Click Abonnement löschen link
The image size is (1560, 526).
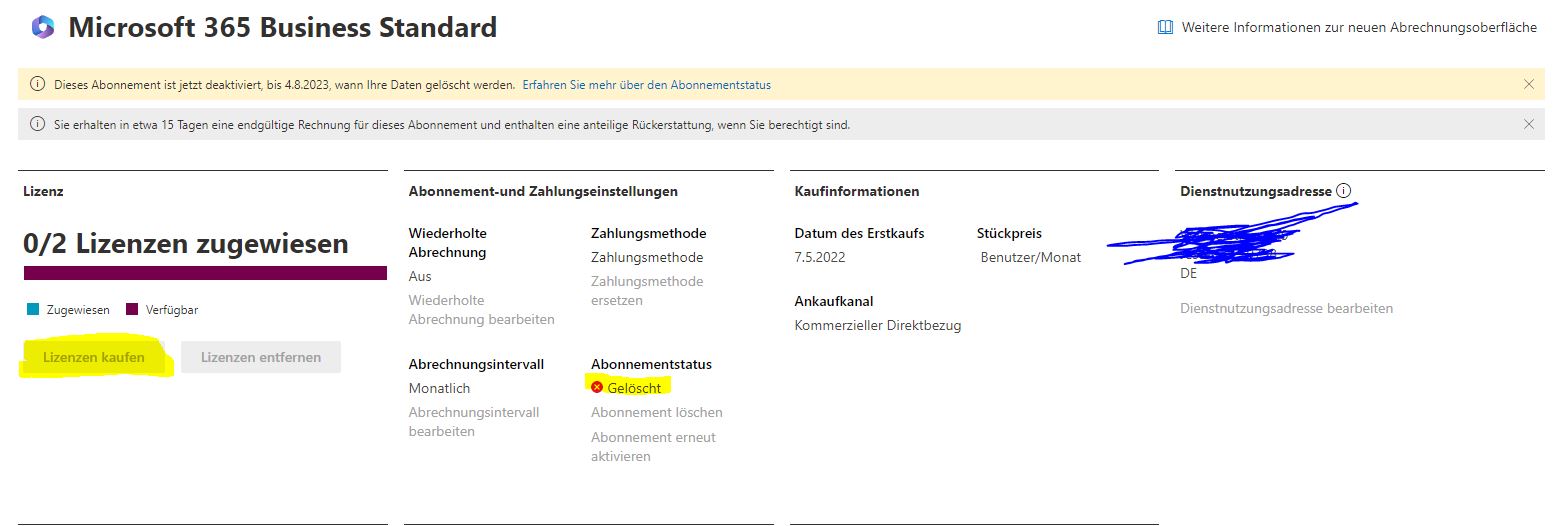[656, 412]
